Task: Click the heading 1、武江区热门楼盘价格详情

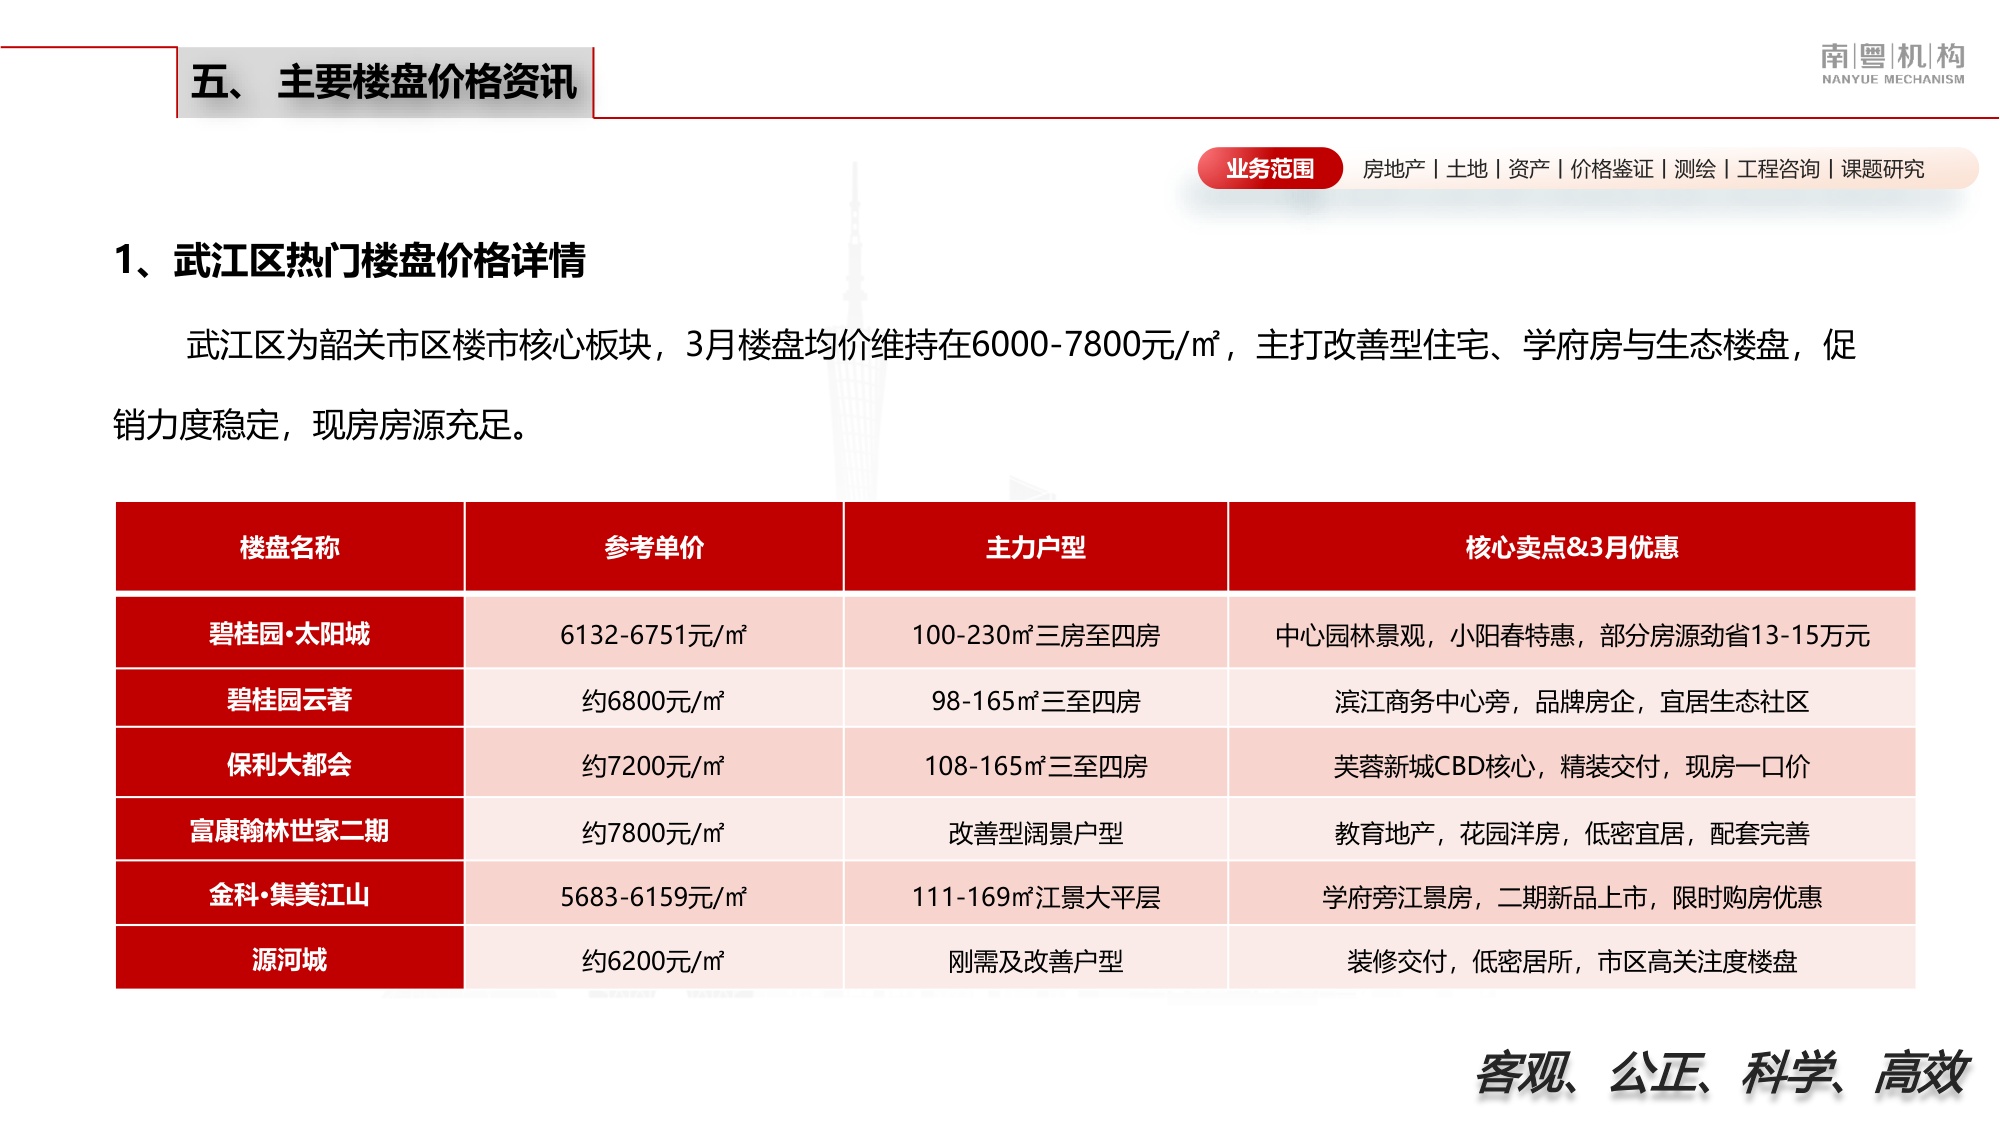Action: (350, 260)
